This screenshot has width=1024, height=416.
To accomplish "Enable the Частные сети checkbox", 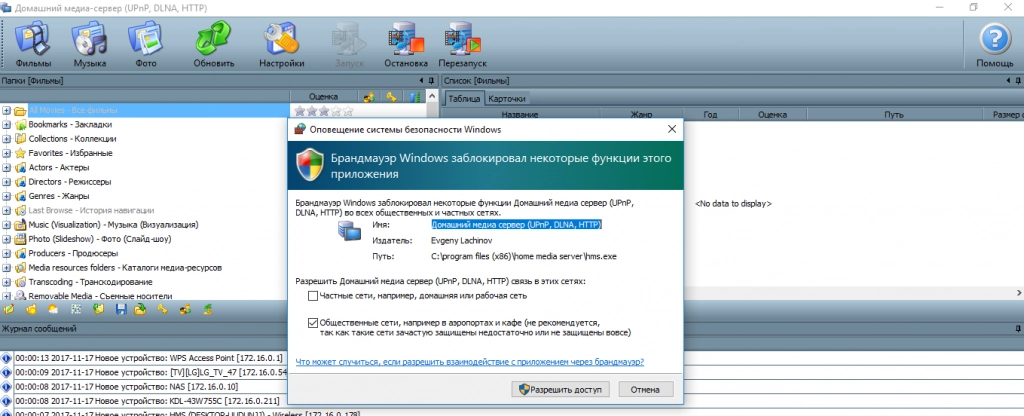I will [x=314, y=296].
